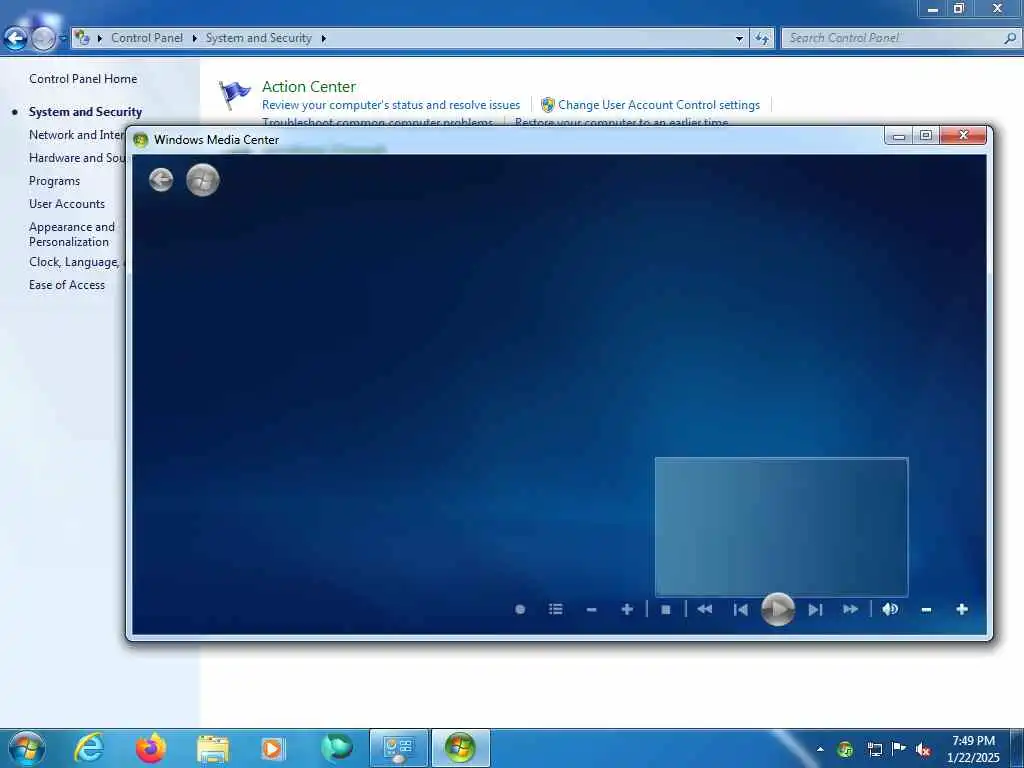This screenshot has width=1024, height=768.
Task: Navigate forward in Control Panel window
Action: 43,39
